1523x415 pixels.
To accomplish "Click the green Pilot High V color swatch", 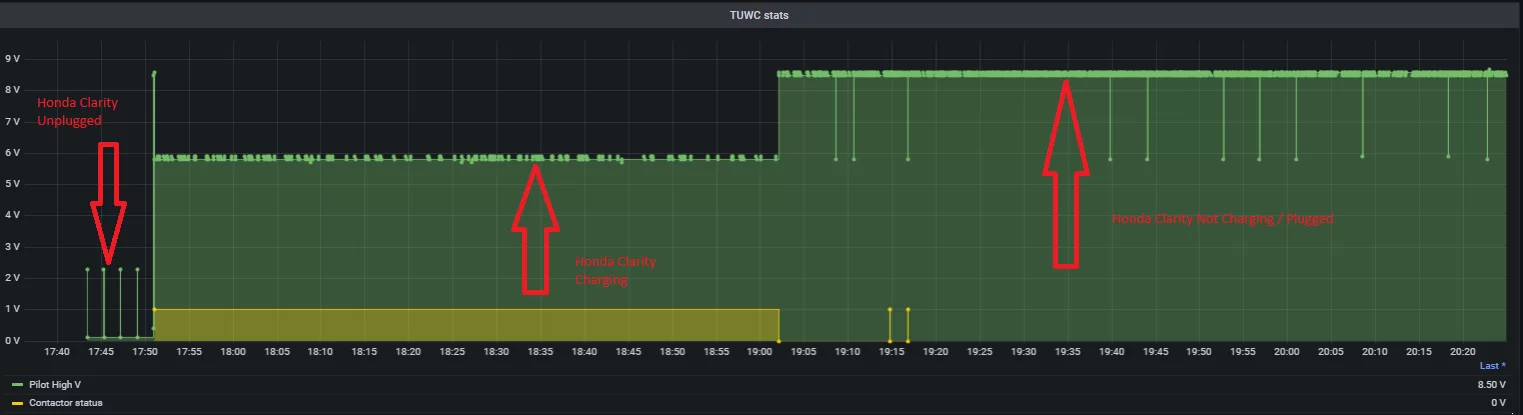I will point(17,384).
